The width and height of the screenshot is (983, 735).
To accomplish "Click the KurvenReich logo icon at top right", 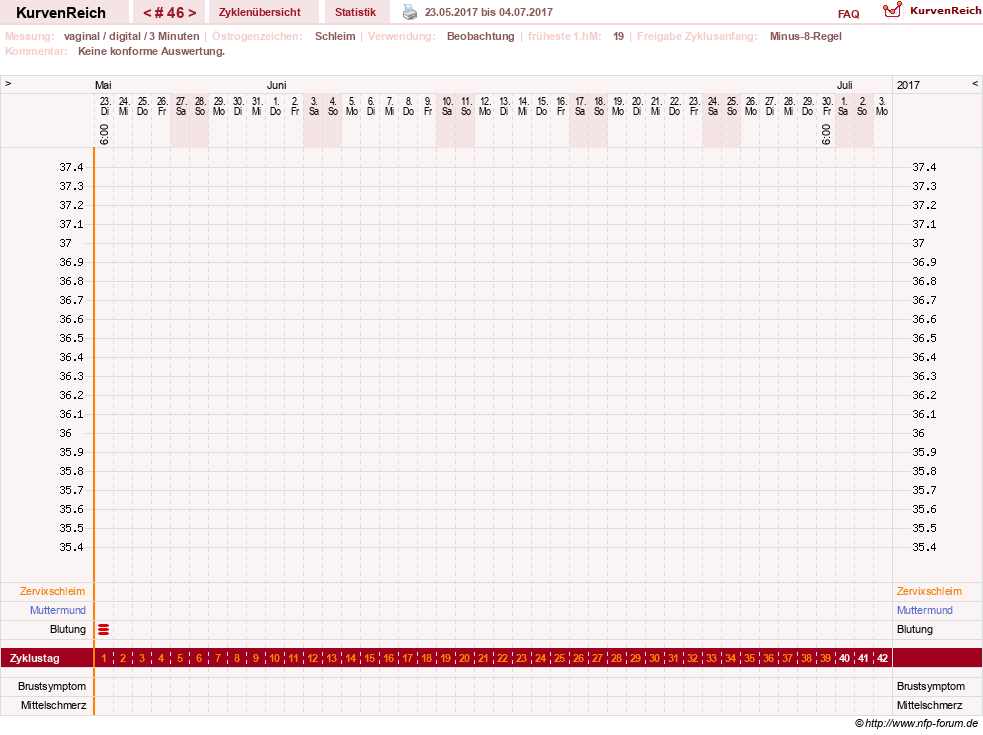I will [x=892, y=10].
